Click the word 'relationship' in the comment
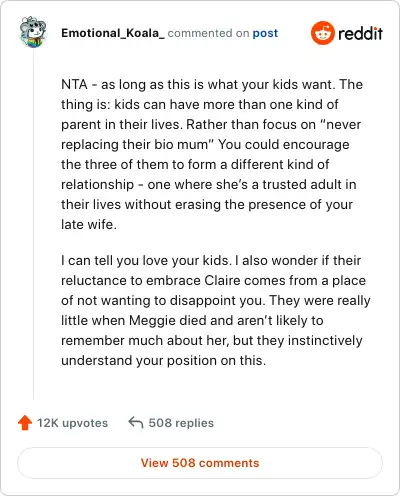Screen dimensions: 400x496 97,185
